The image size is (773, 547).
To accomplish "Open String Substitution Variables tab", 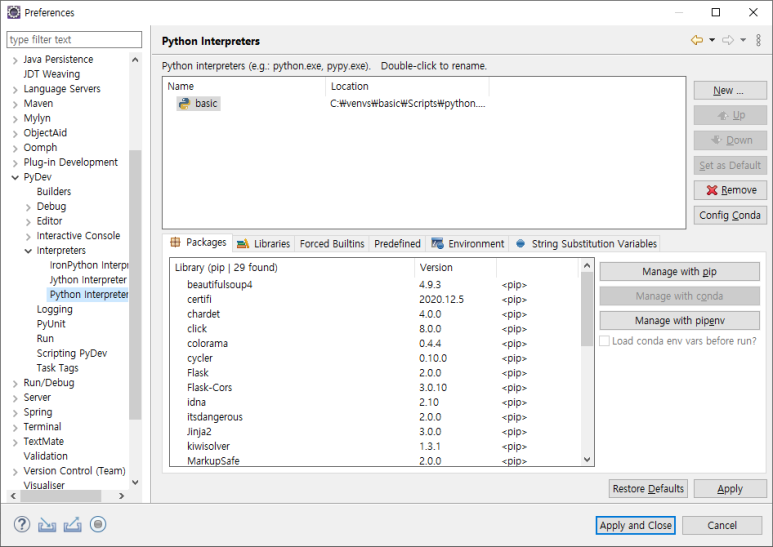I will (x=586, y=244).
